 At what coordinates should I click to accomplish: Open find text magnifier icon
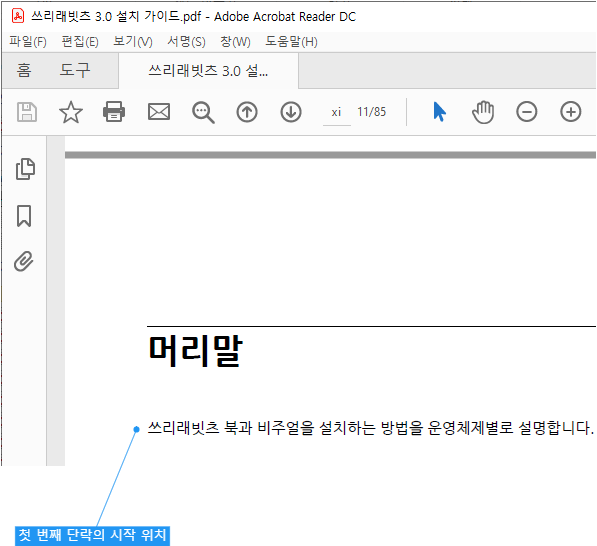[203, 112]
